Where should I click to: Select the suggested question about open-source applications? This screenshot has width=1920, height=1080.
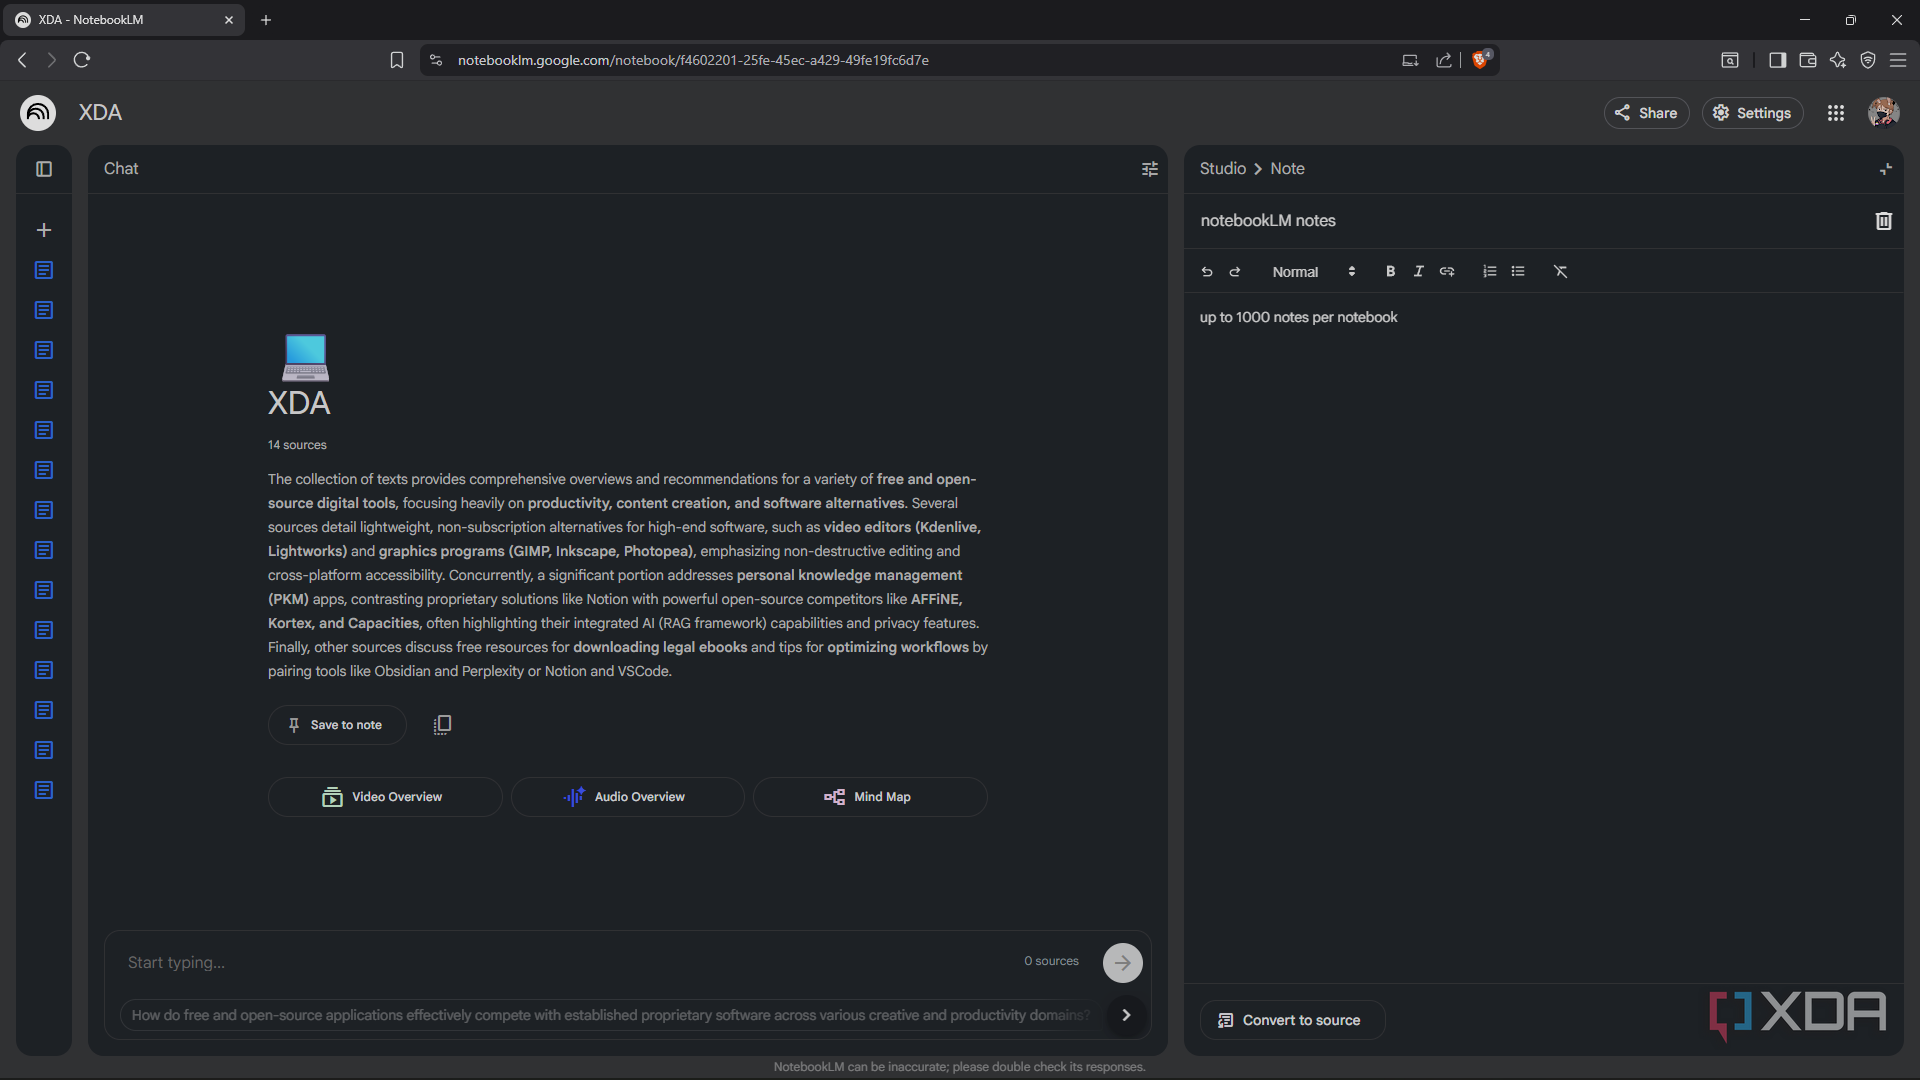611,1015
